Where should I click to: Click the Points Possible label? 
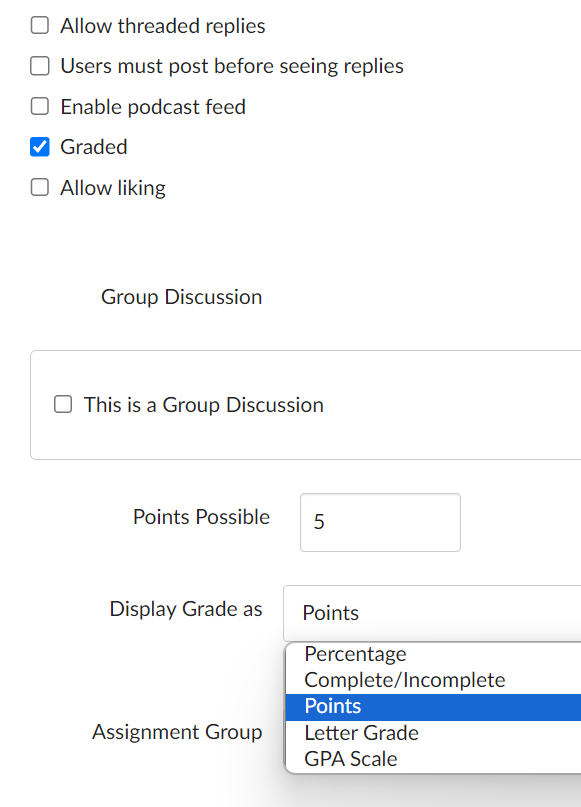tap(201, 517)
